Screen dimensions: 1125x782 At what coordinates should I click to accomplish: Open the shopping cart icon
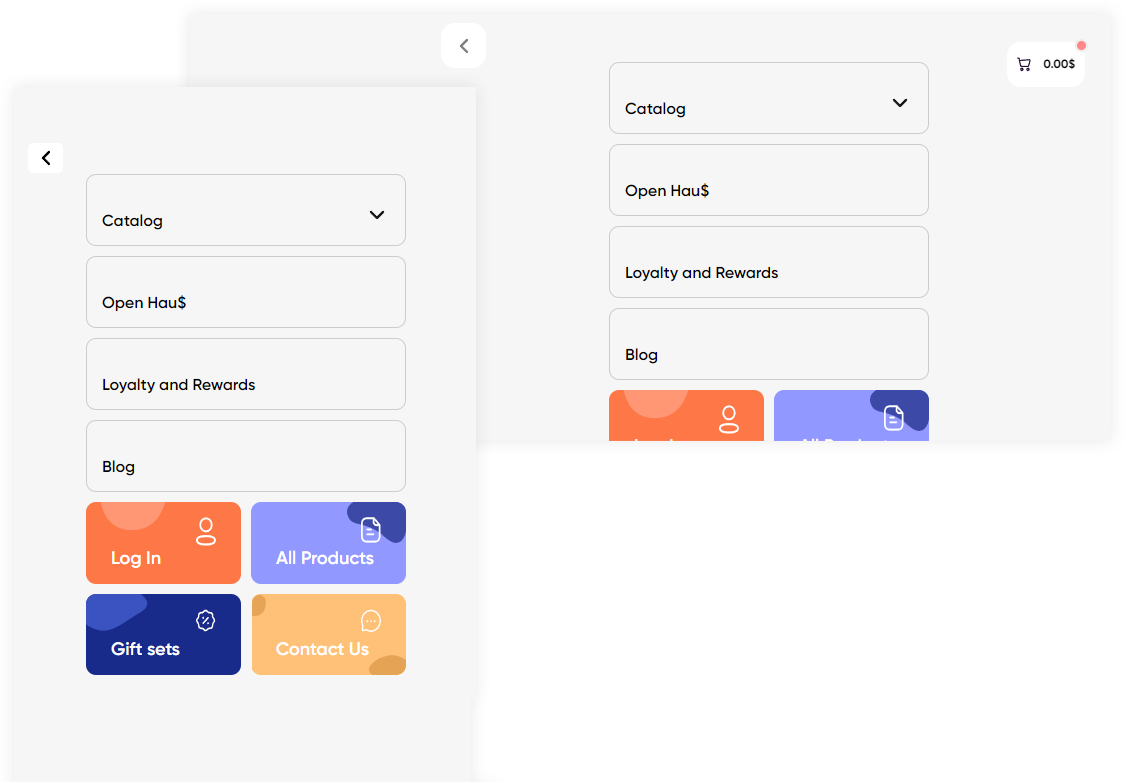coord(1024,64)
